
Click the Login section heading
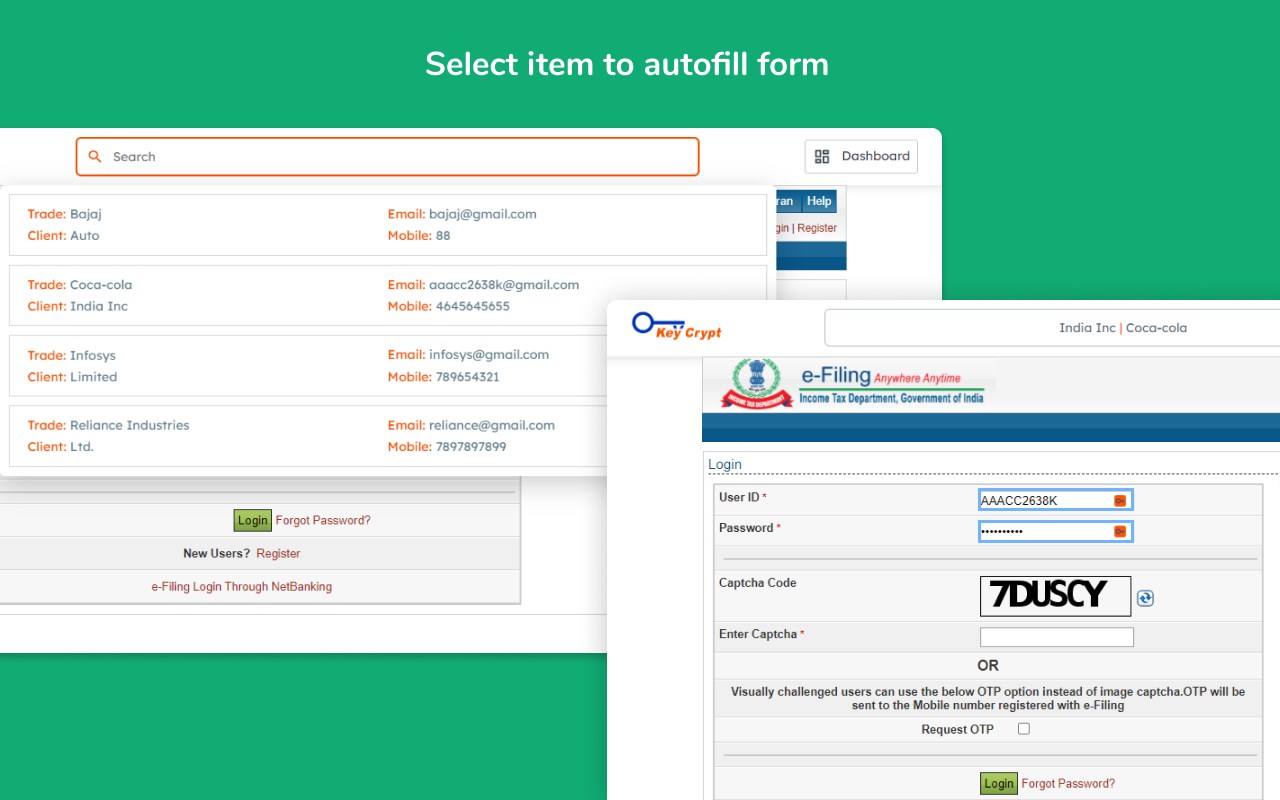pos(725,465)
